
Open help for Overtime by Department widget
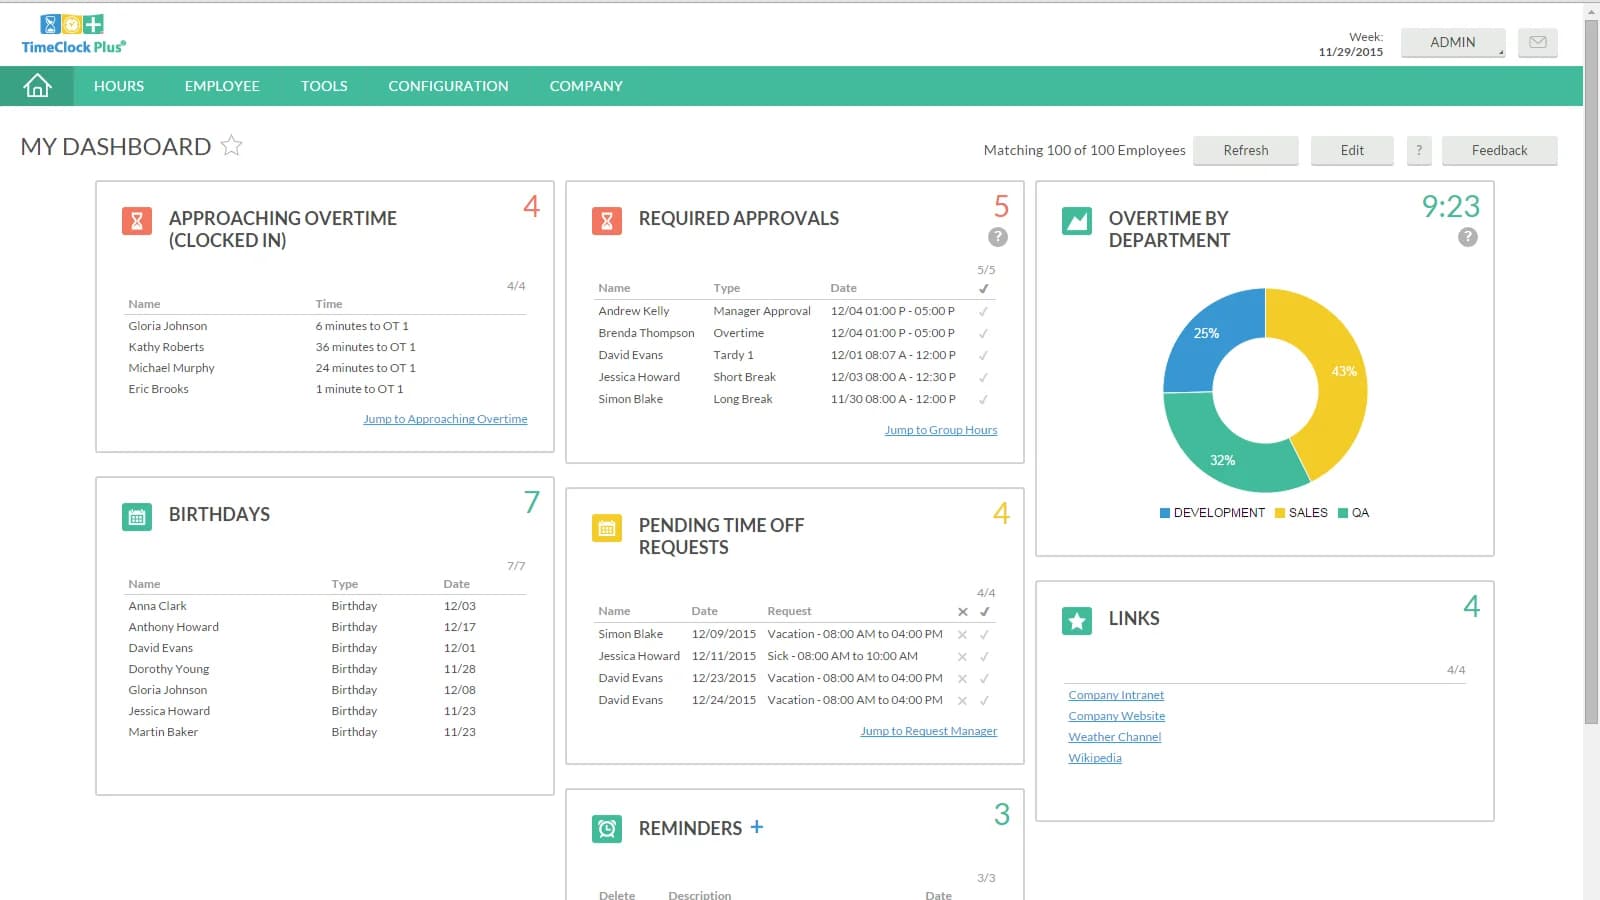(1468, 237)
